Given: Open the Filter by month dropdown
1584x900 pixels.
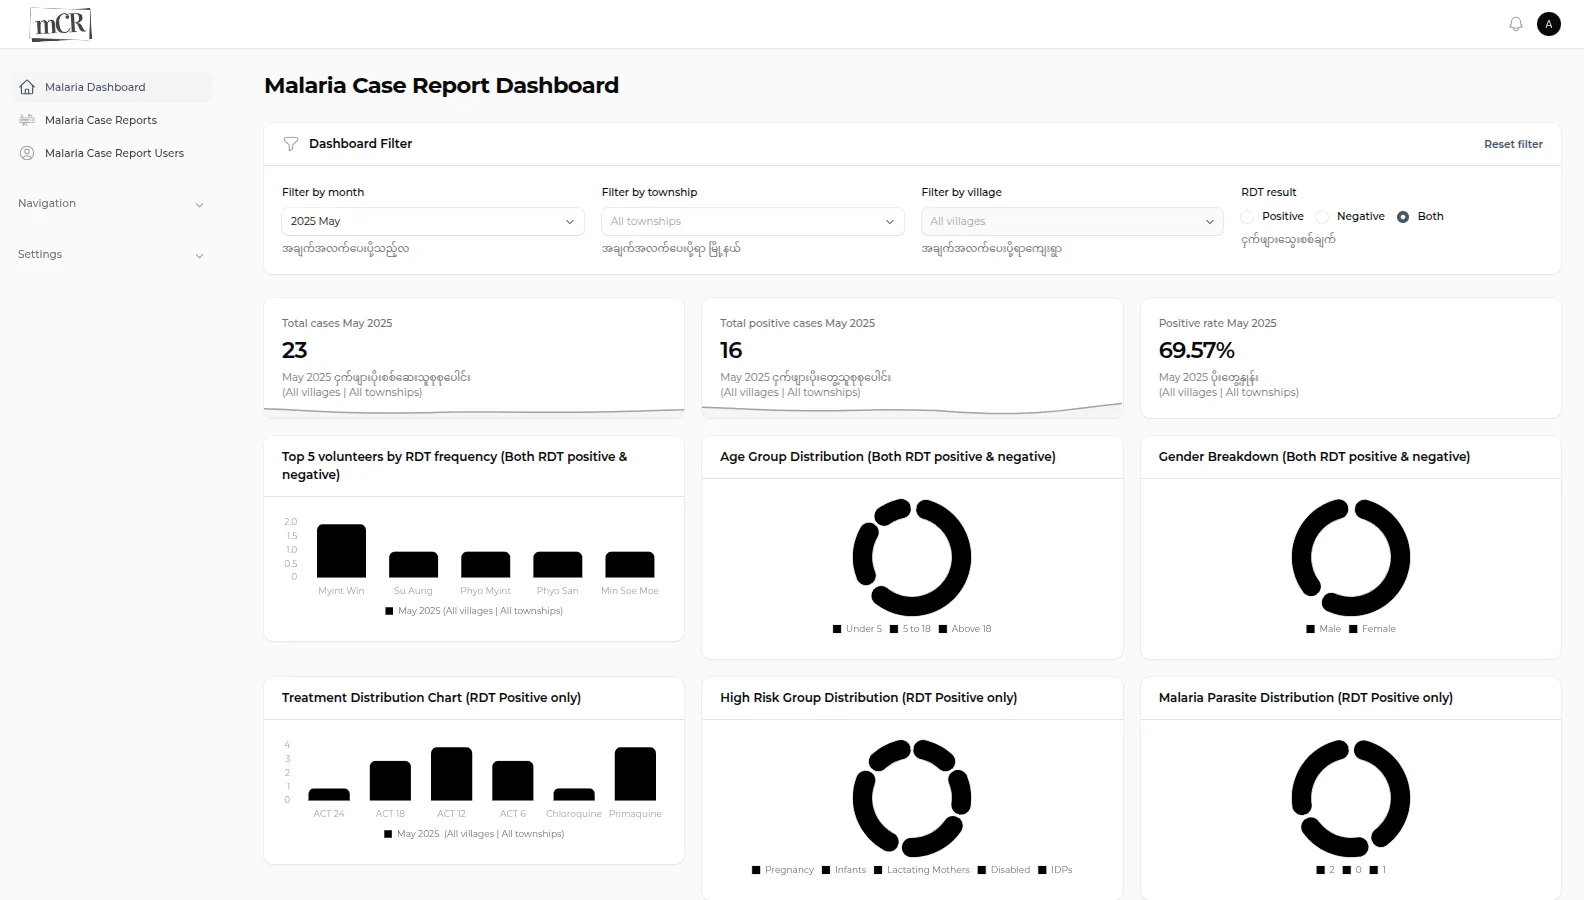Looking at the screenshot, I should 432,221.
